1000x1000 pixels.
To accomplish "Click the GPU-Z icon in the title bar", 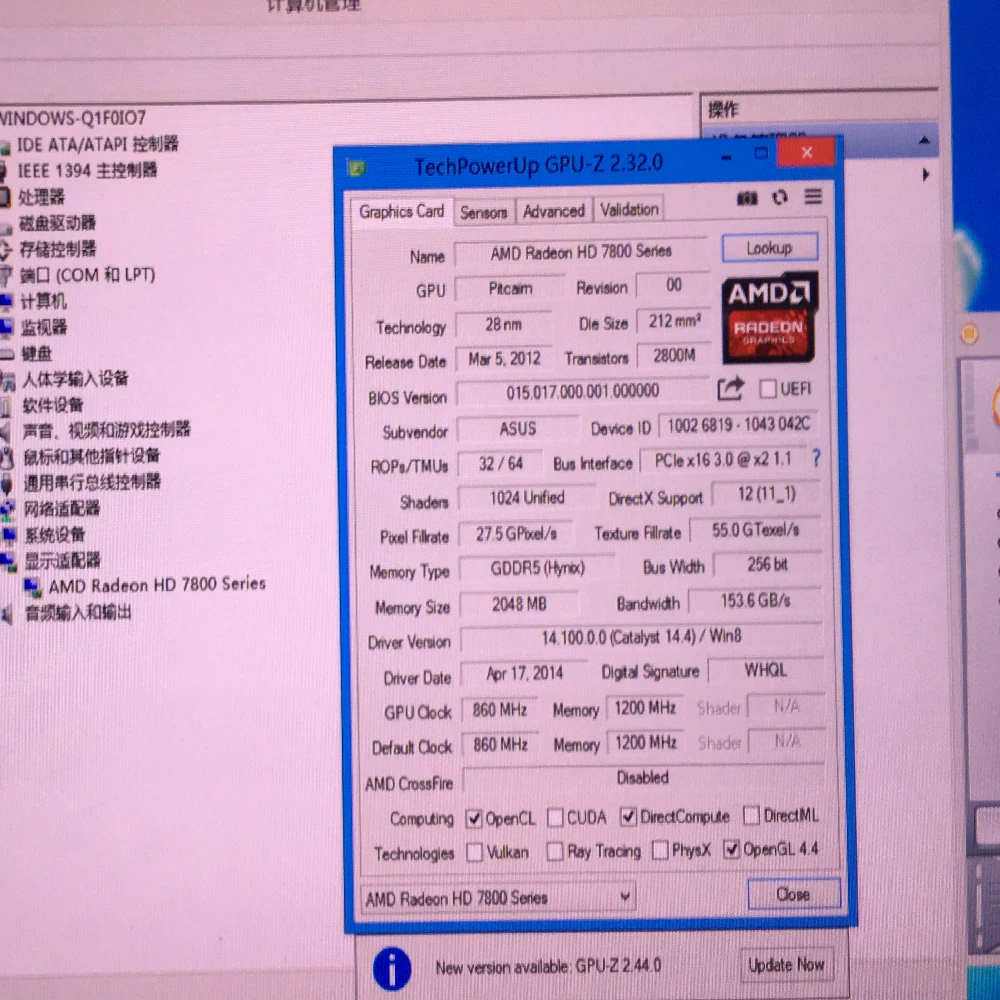I will (357, 167).
